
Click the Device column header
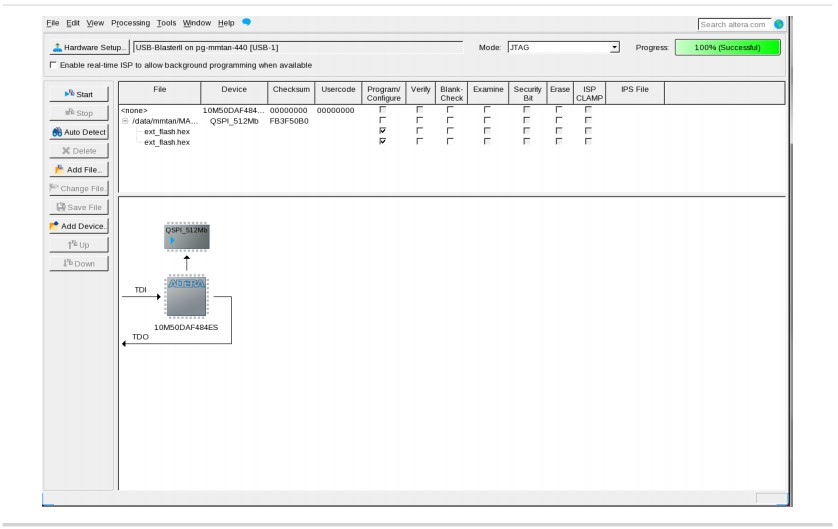tap(234, 93)
